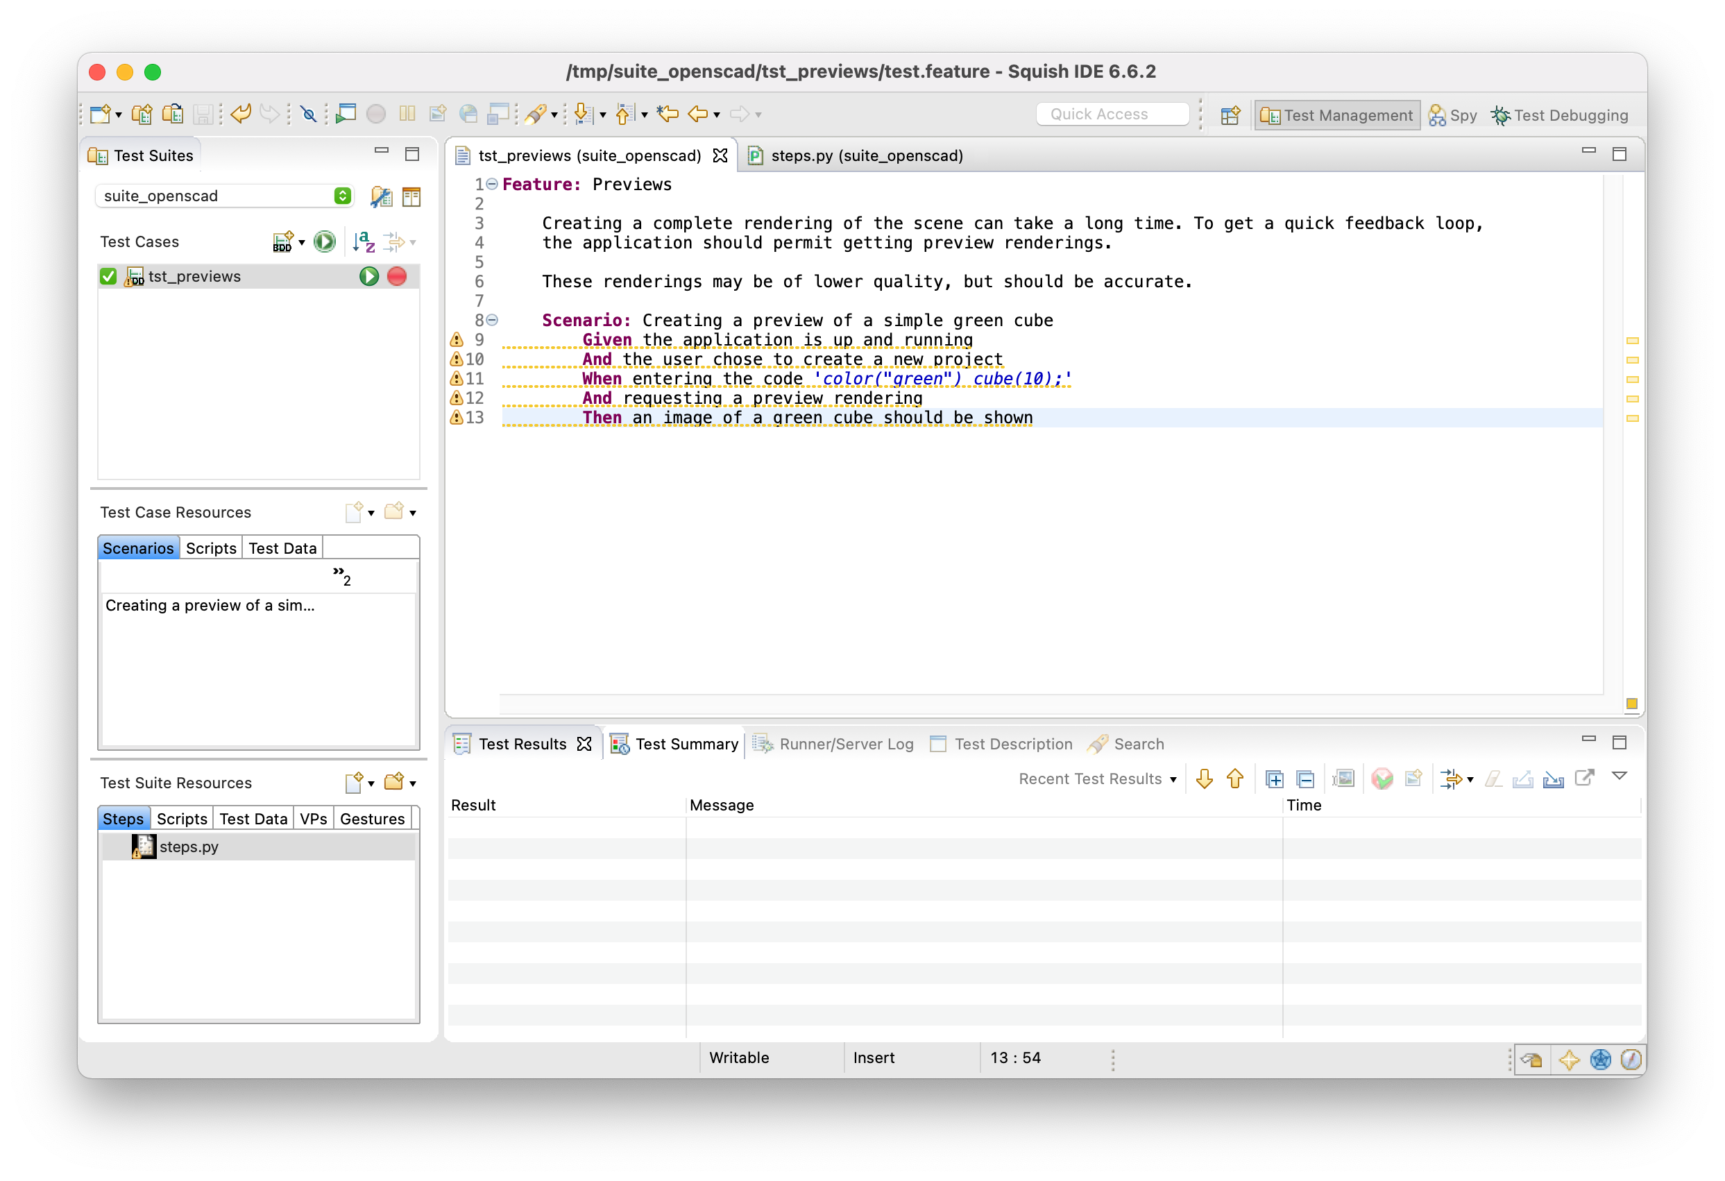Click into the Quick Access search field

(1112, 114)
